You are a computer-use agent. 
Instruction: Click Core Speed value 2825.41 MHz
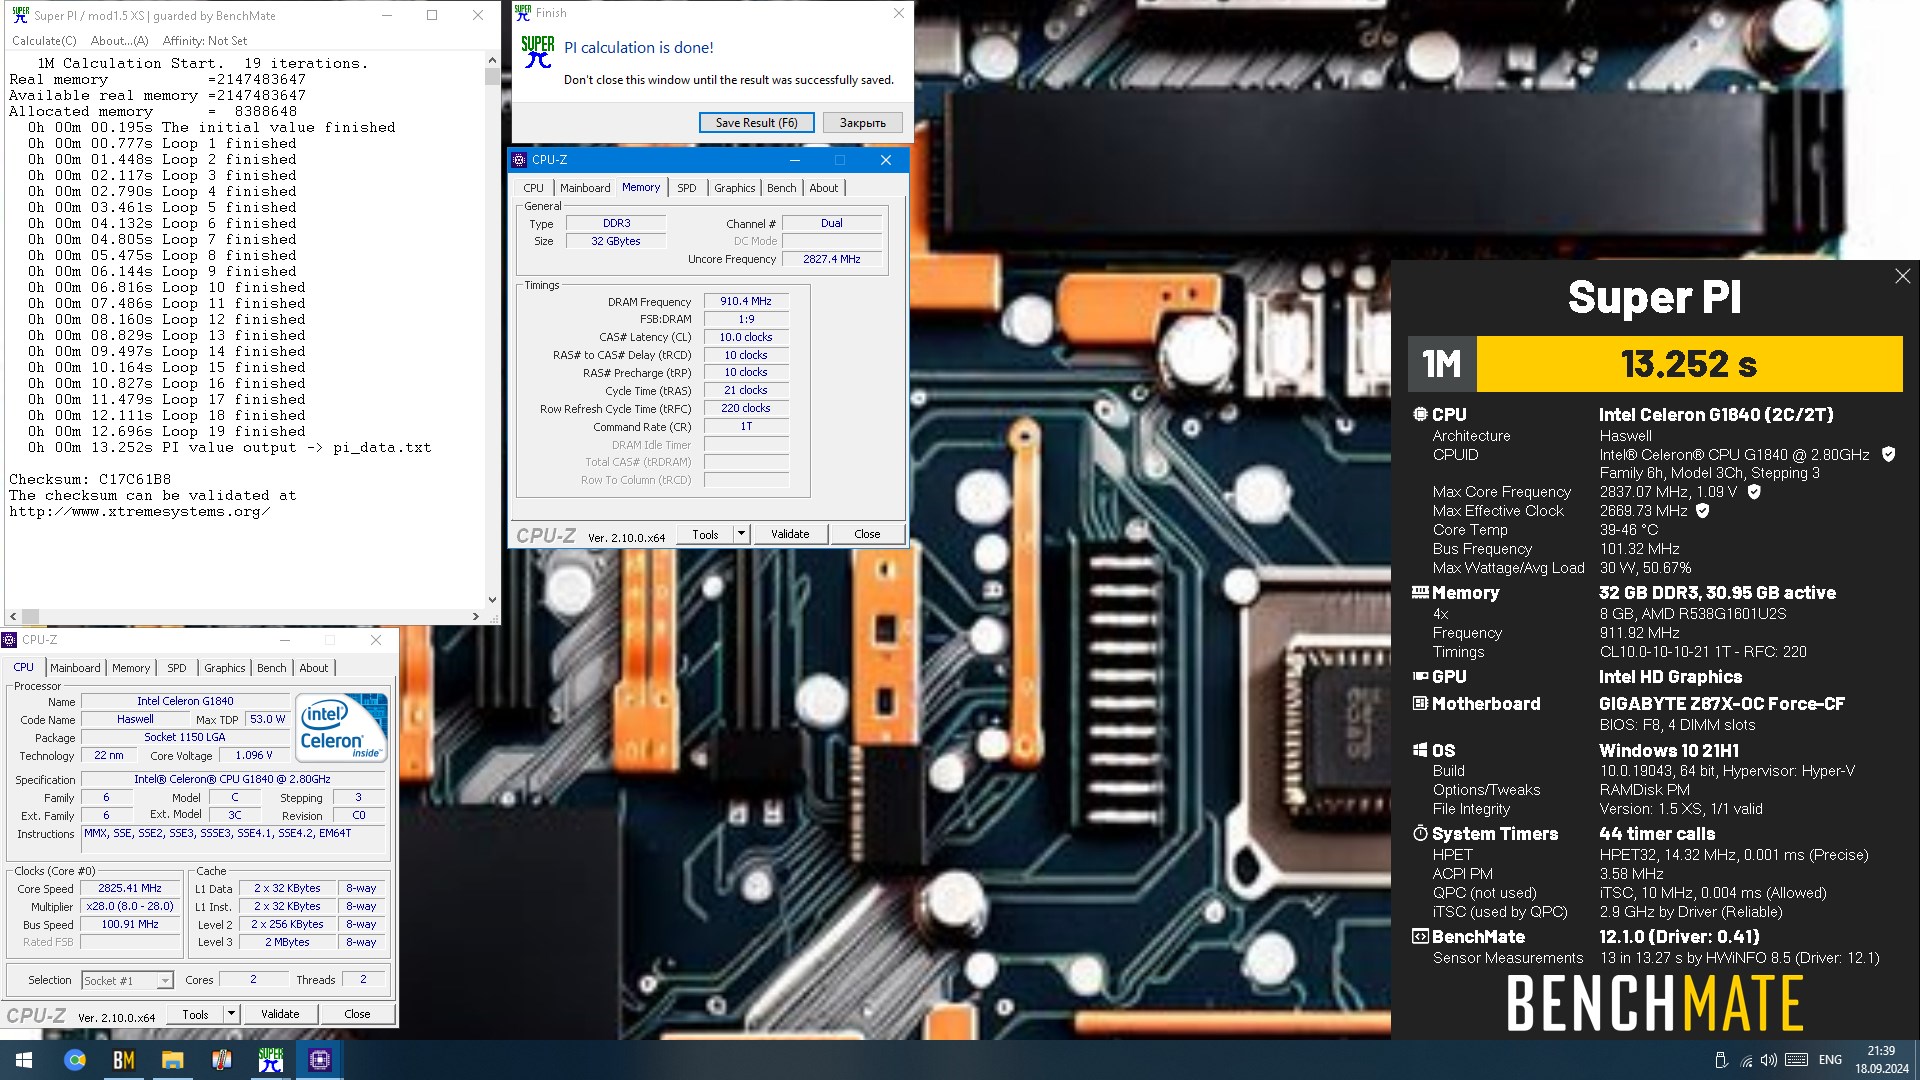click(130, 888)
